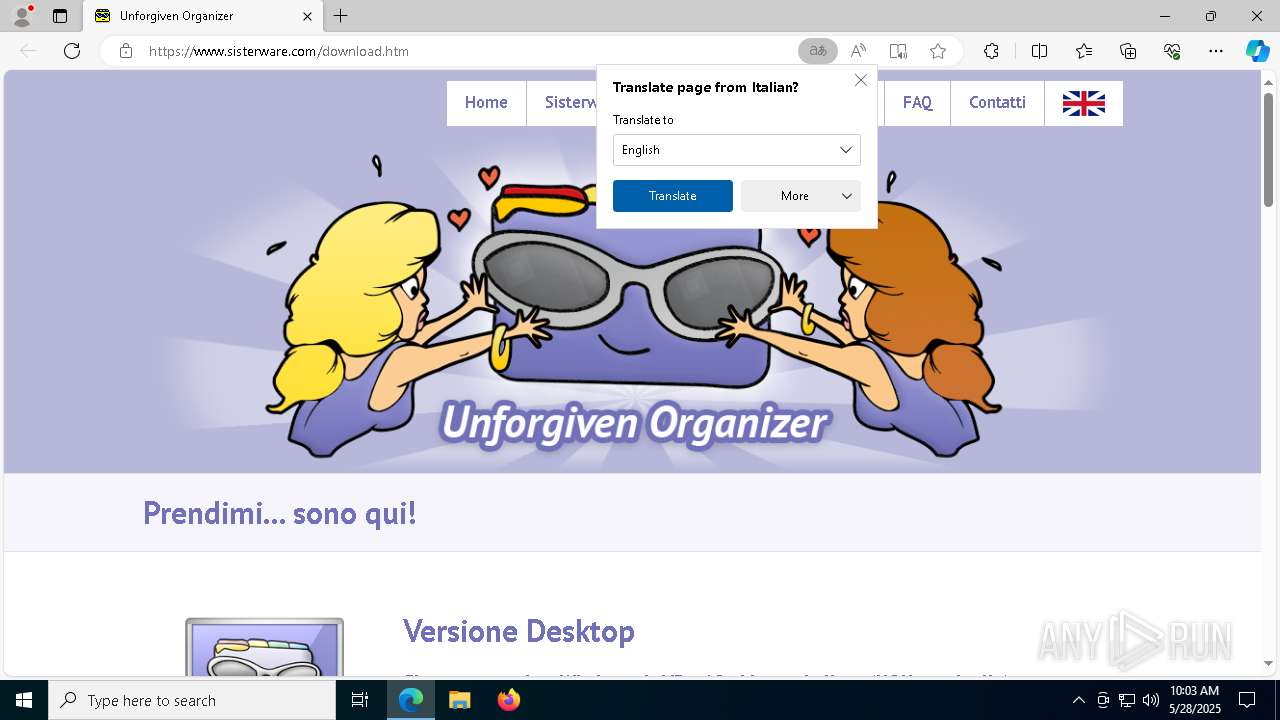
Task: Open the tab actions menu icon
Action: (x=60, y=16)
